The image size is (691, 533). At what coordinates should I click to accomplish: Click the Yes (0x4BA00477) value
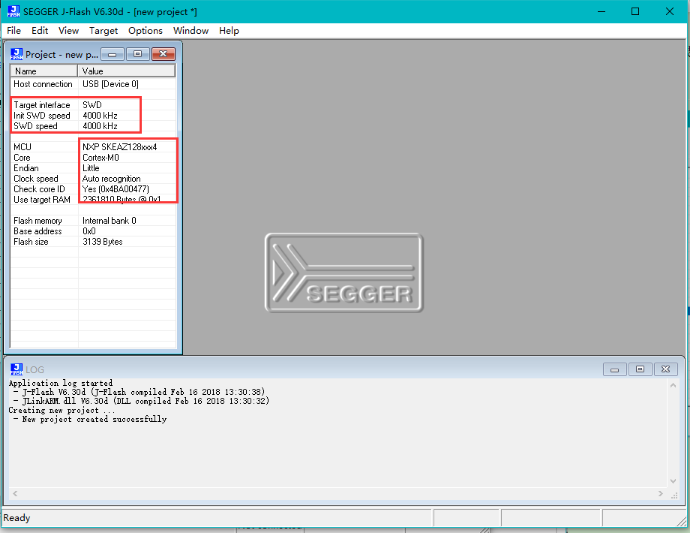(116, 189)
